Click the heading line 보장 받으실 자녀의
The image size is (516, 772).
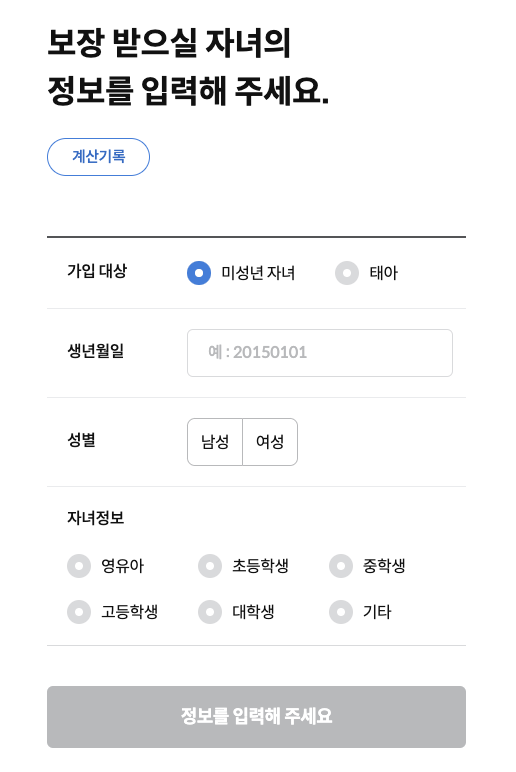pos(169,43)
